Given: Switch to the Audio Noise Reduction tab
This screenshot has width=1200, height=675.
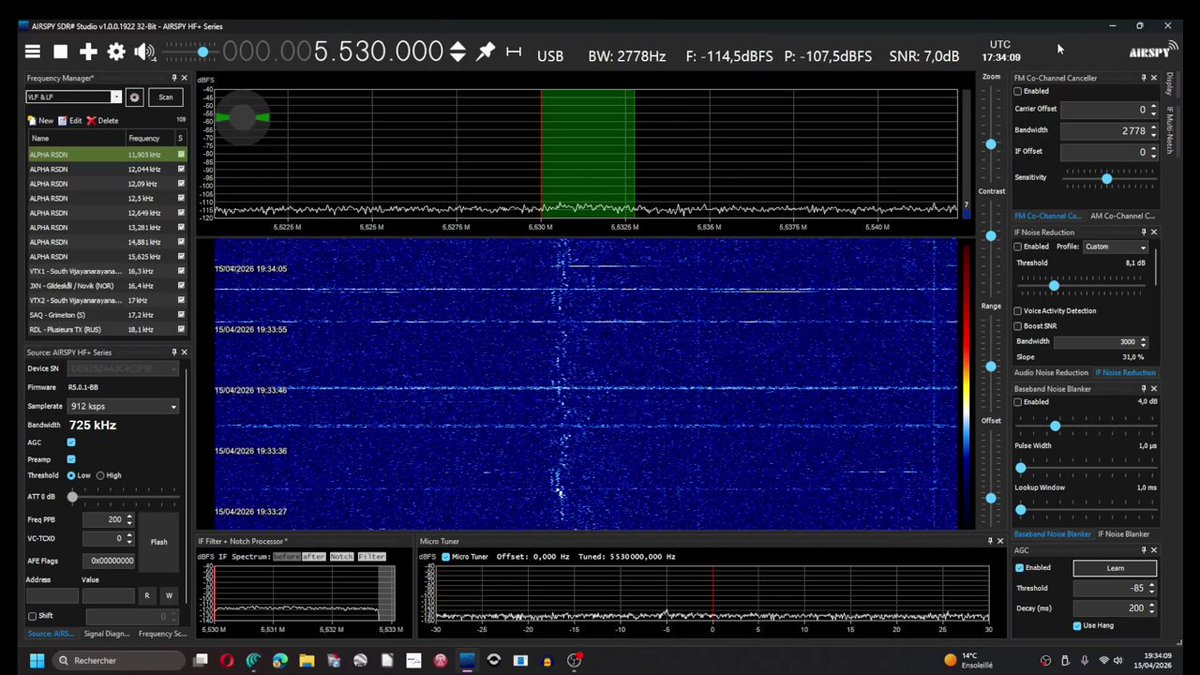Looking at the screenshot, I should (x=1051, y=372).
